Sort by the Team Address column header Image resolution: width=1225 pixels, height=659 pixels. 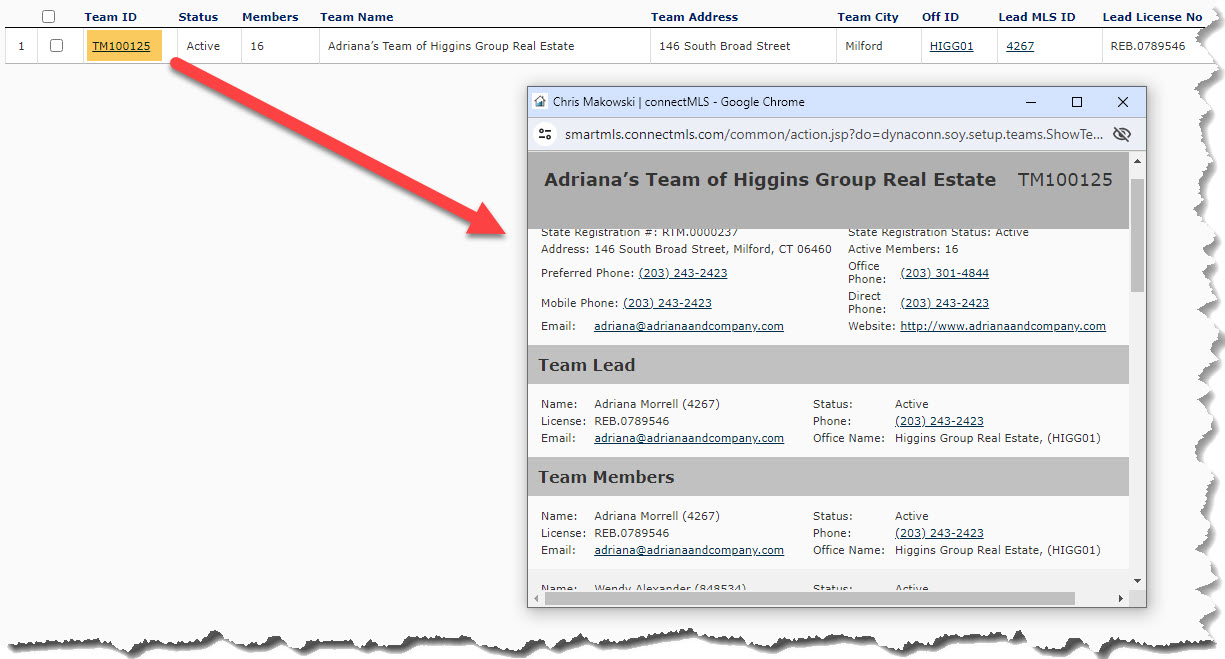click(x=694, y=17)
